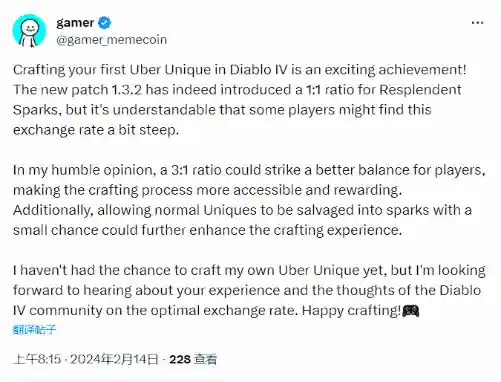This screenshot has height=382, width=501.
Task: Click the paragraph starting I haven't had the chance
Action: coord(249,290)
